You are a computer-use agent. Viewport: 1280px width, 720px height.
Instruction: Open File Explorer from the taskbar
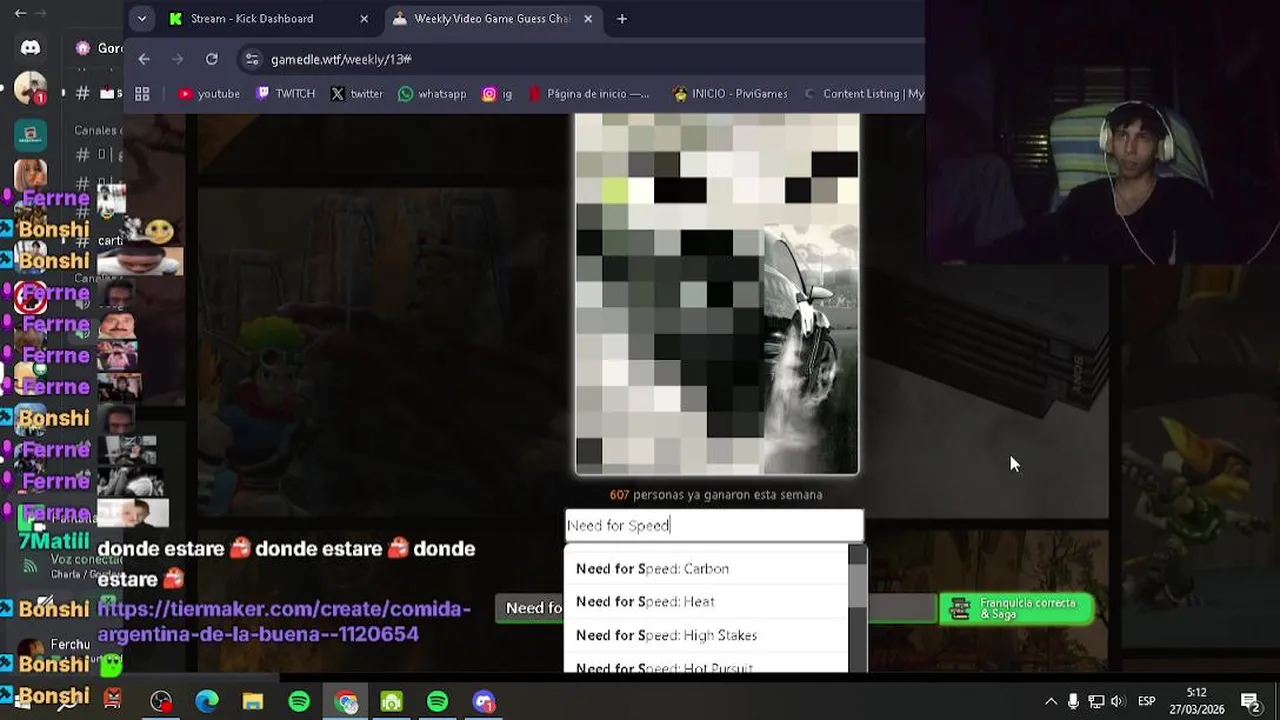click(253, 702)
